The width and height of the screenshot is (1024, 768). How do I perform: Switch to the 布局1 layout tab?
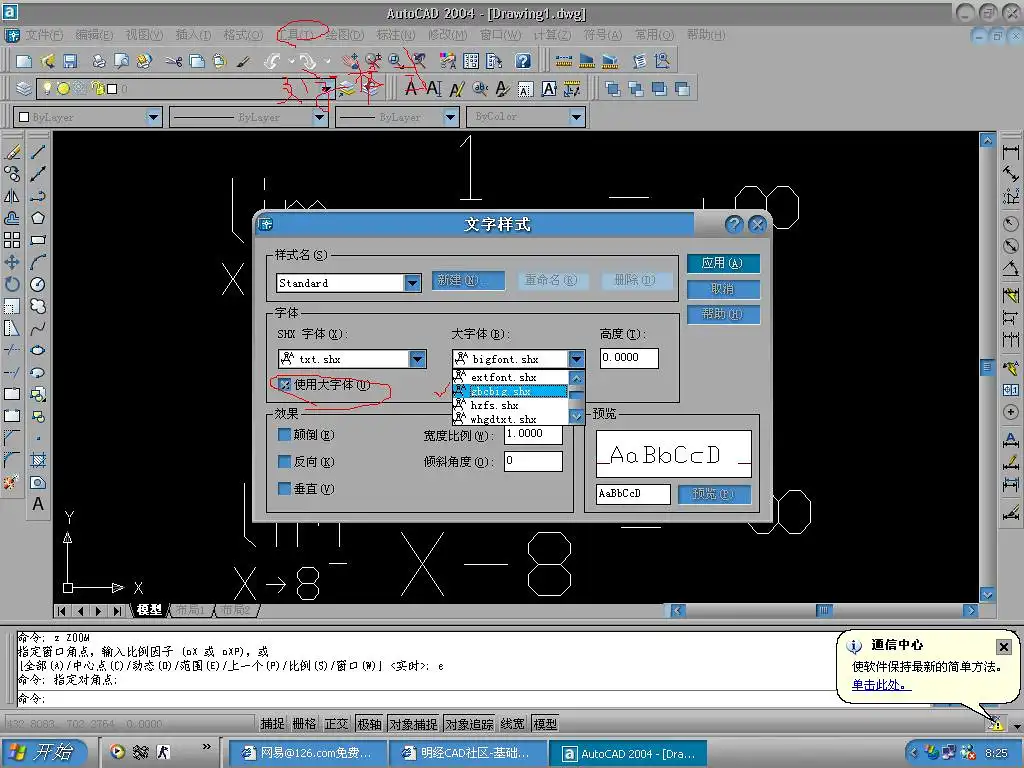click(x=190, y=610)
